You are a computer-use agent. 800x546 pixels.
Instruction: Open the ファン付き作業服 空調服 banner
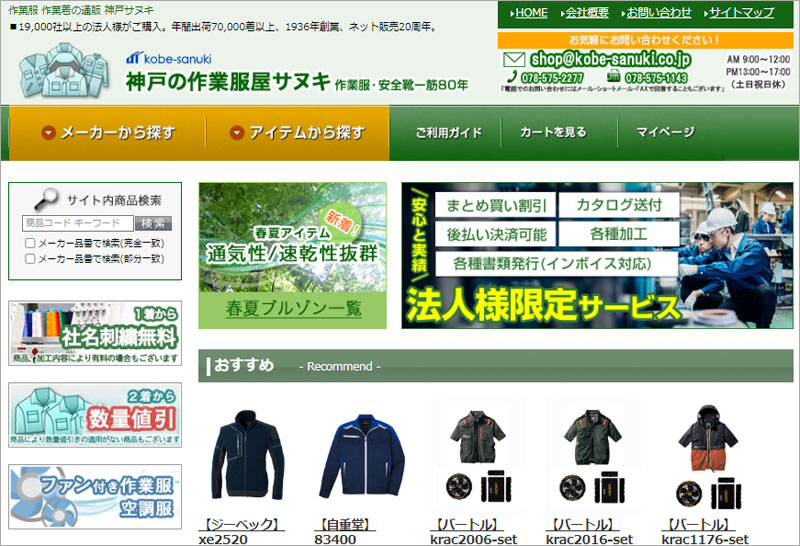click(x=95, y=497)
